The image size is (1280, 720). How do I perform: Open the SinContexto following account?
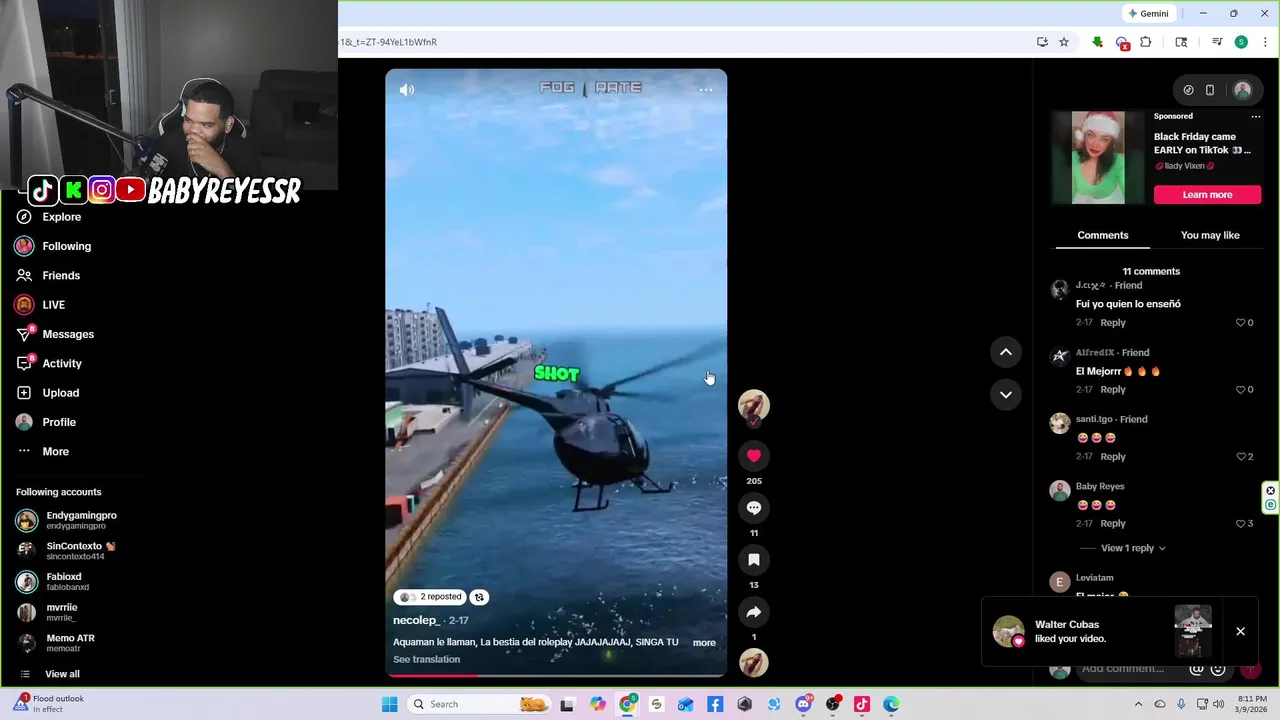[68, 551]
